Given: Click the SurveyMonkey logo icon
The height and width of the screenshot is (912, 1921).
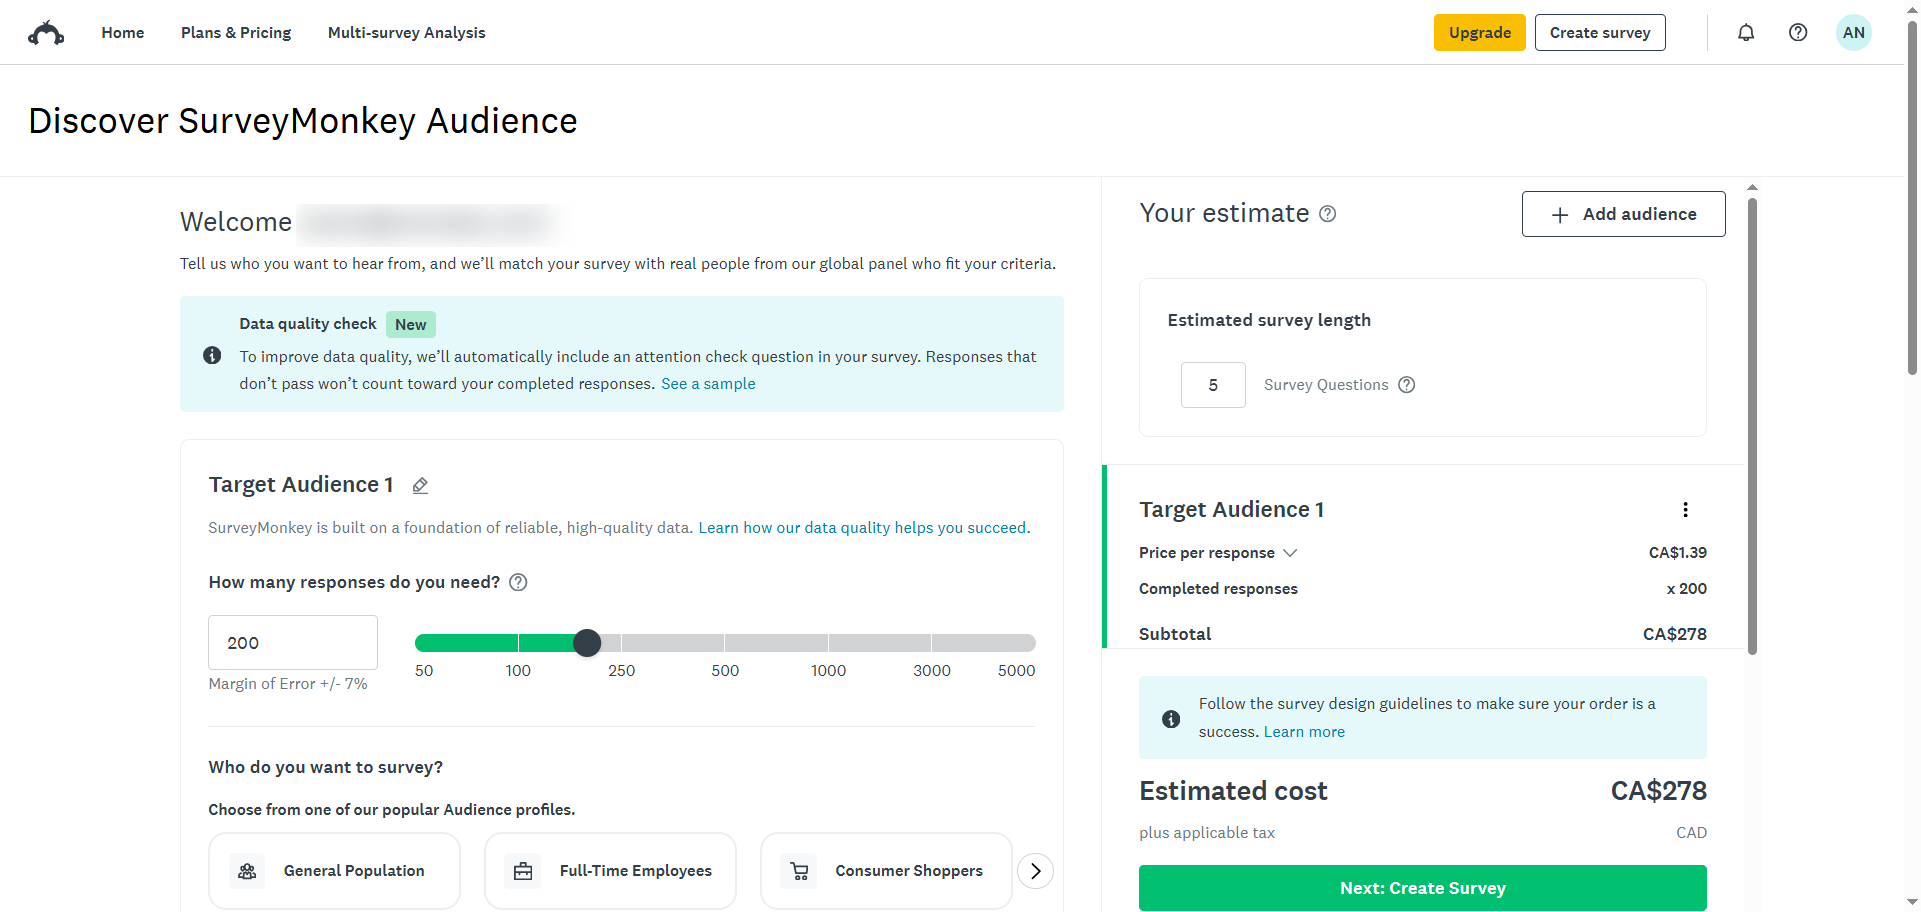Looking at the screenshot, I should click(46, 33).
